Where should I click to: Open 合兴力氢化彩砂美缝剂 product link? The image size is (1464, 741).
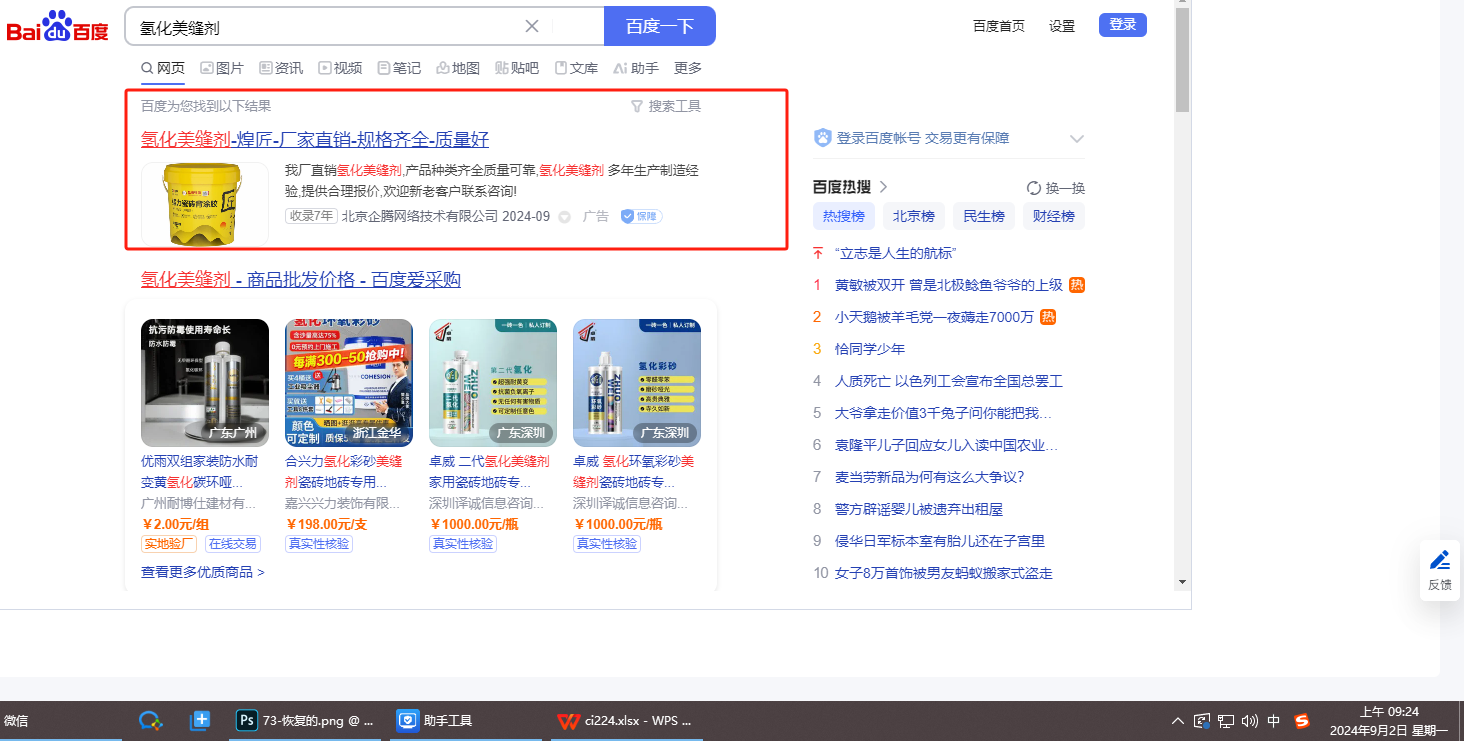[344, 472]
